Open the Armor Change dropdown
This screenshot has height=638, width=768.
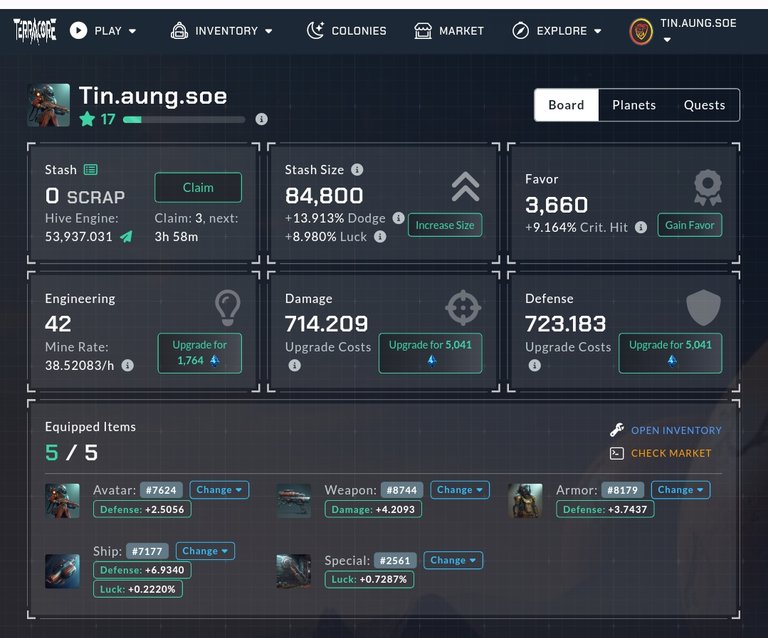[x=680, y=490]
